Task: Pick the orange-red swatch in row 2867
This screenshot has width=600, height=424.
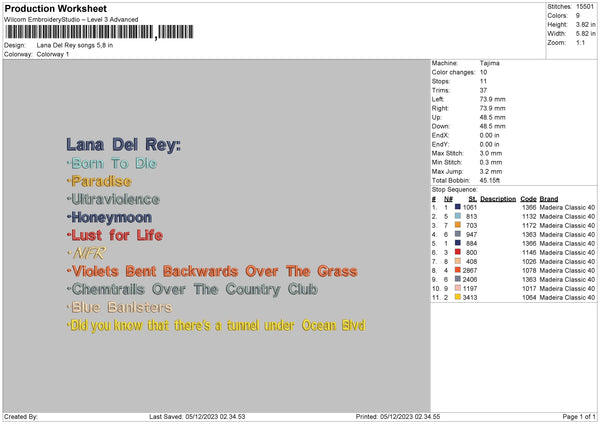Action: pyautogui.click(x=458, y=270)
